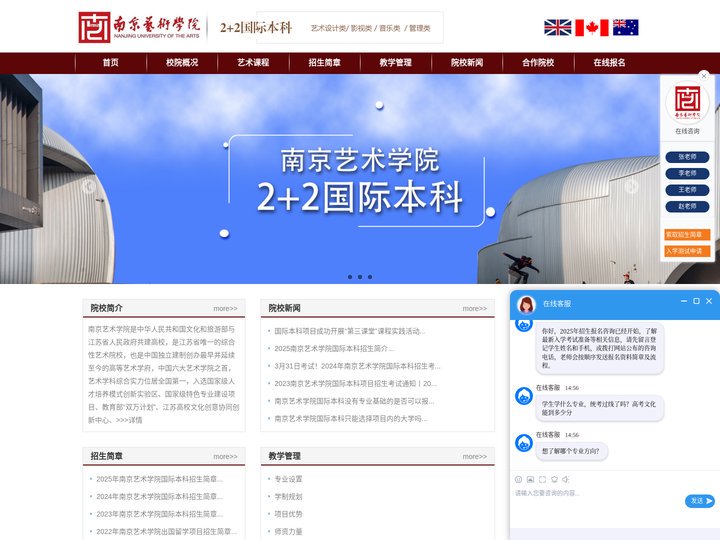Image resolution: width=720 pixels, height=540 pixels.
Task: Open the 专业设置 link
Action: (x=288, y=479)
